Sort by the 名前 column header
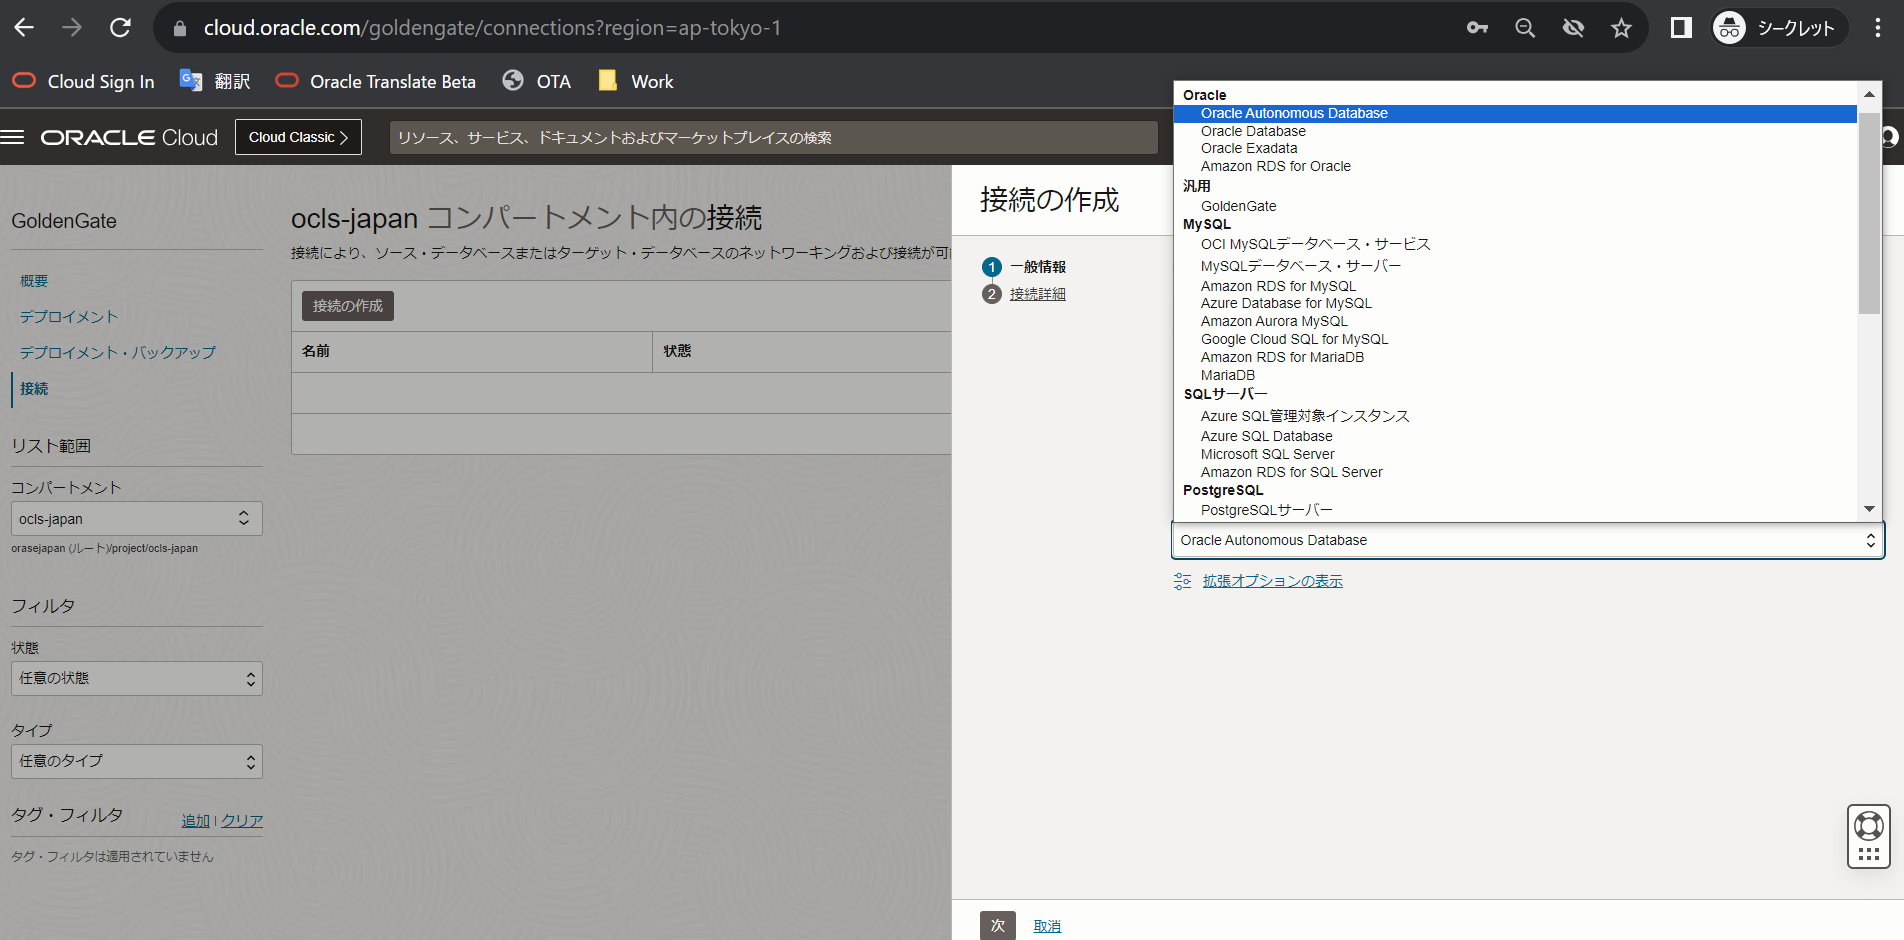Screen dimensions: 1904x940 point(316,351)
